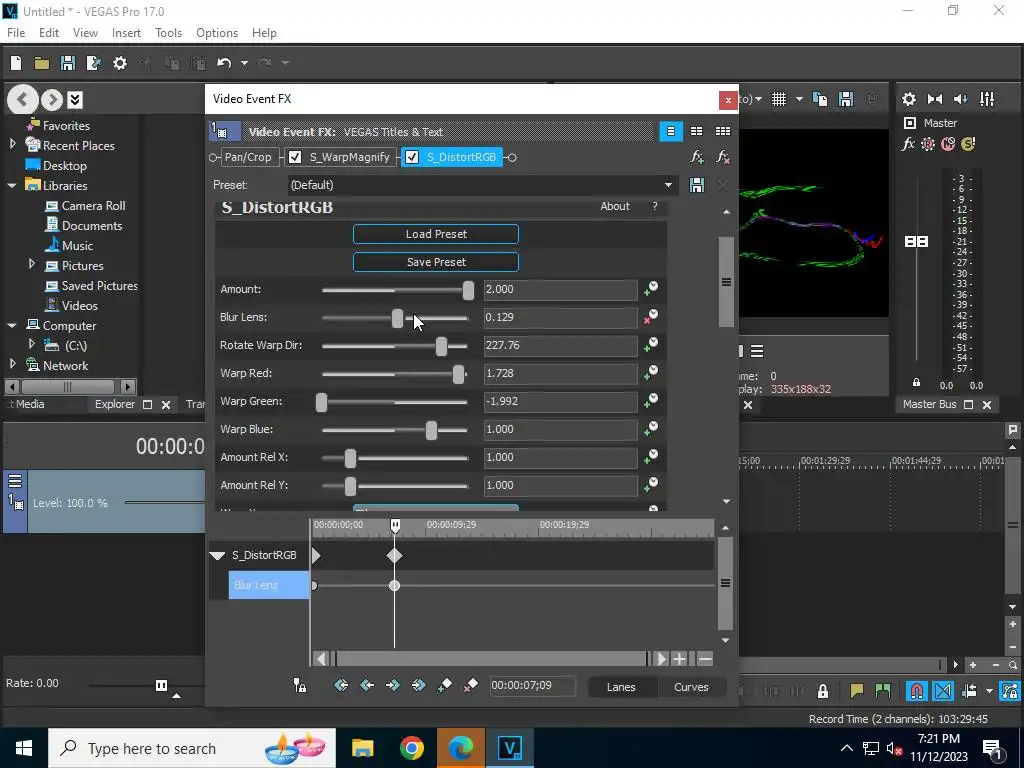Viewport: 1024px width, 768px height.
Task: Save the project with disk icon
Action: pyautogui.click(x=67, y=63)
